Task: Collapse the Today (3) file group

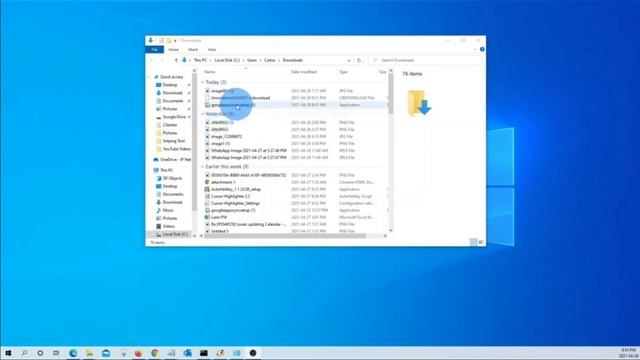Action: (x=203, y=82)
